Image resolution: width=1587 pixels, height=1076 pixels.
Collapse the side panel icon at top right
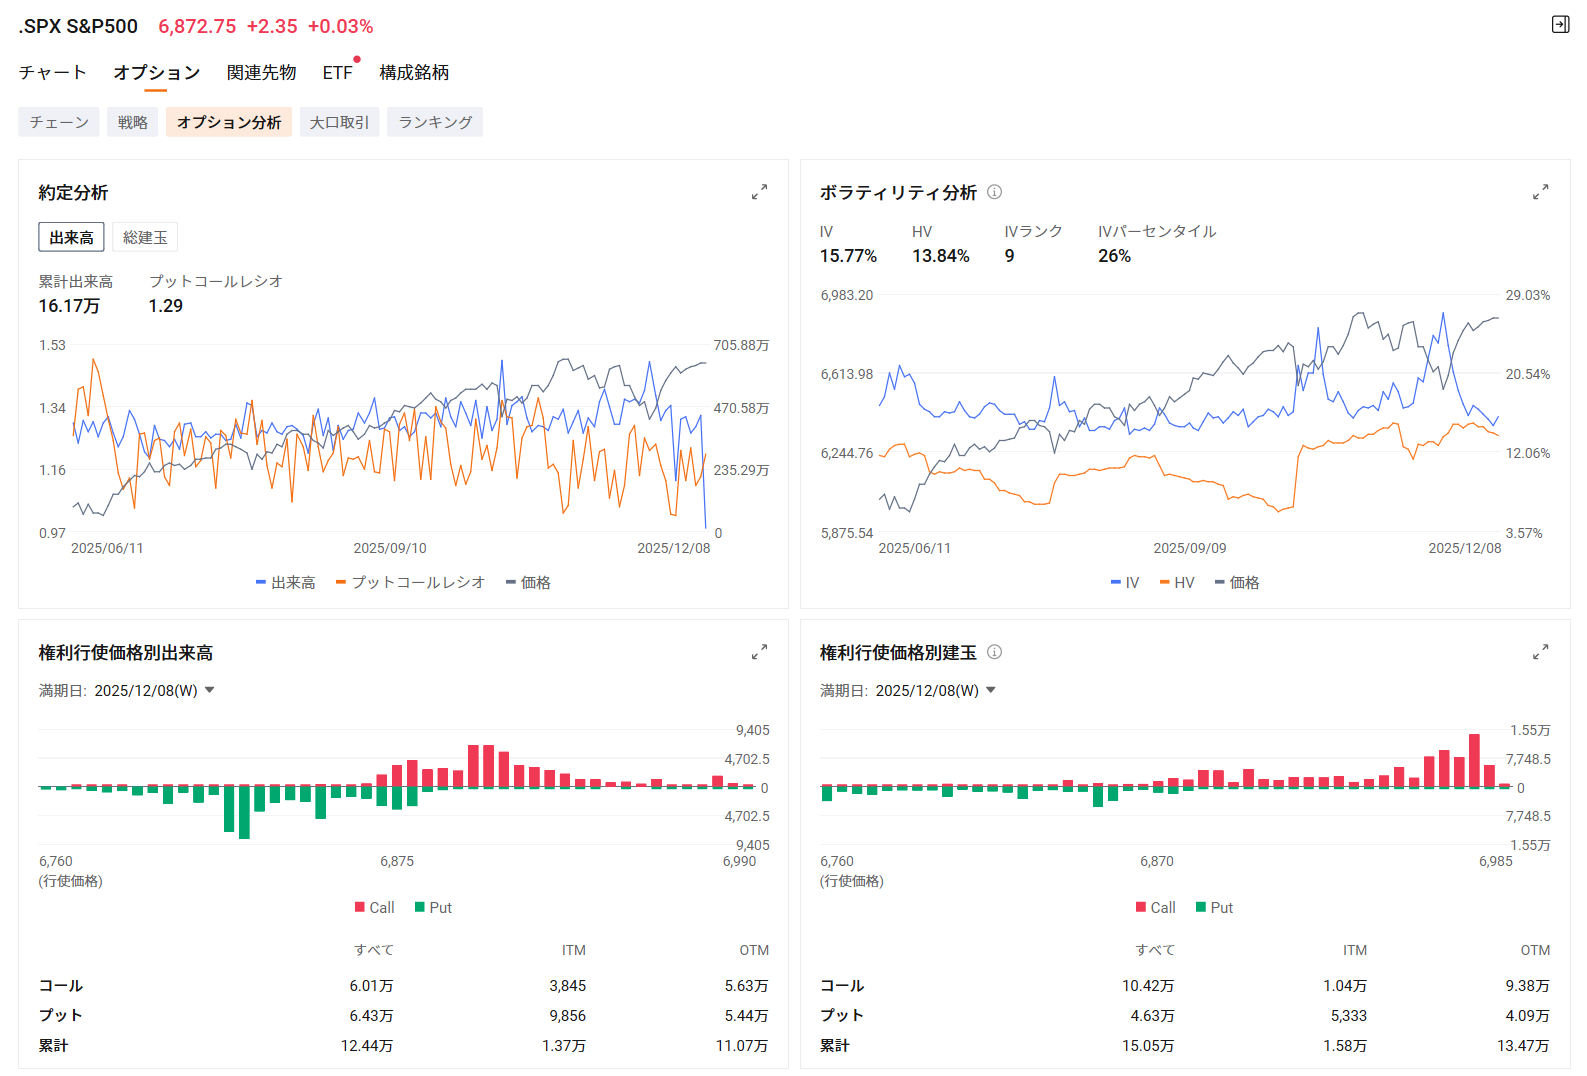1560,25
